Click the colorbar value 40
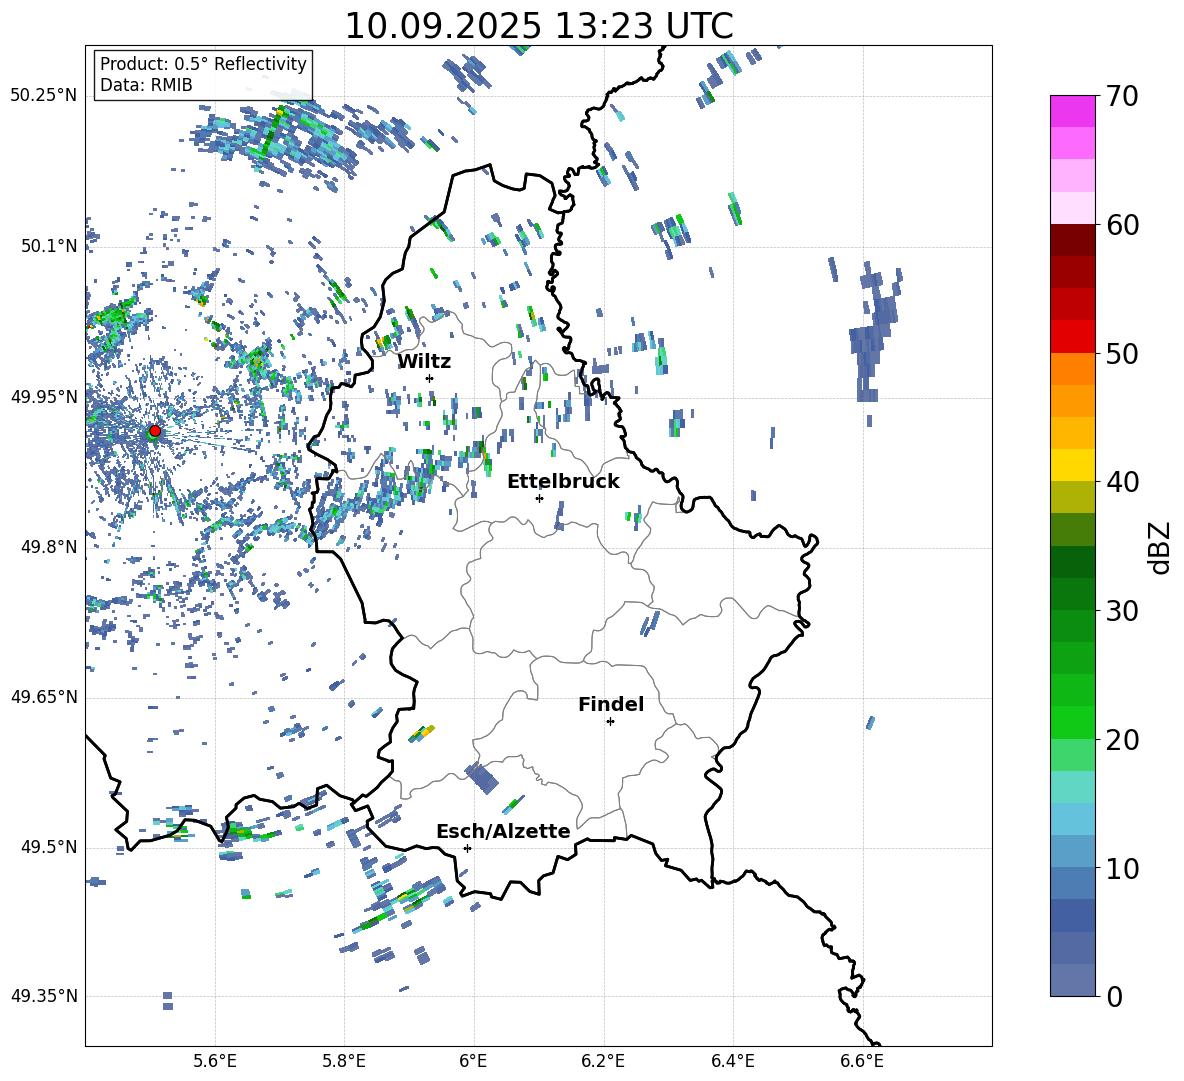Screen dimensions: 1184x1081 click(1122, 482)
